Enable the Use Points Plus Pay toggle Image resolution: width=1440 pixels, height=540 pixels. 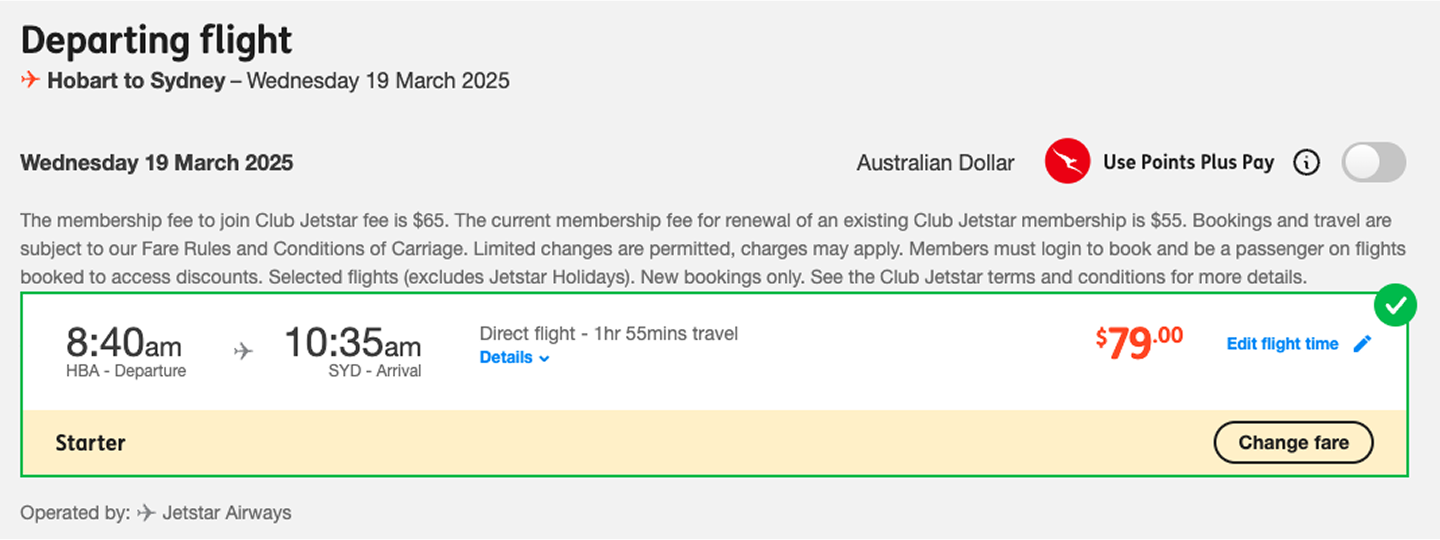point(1373,162)
